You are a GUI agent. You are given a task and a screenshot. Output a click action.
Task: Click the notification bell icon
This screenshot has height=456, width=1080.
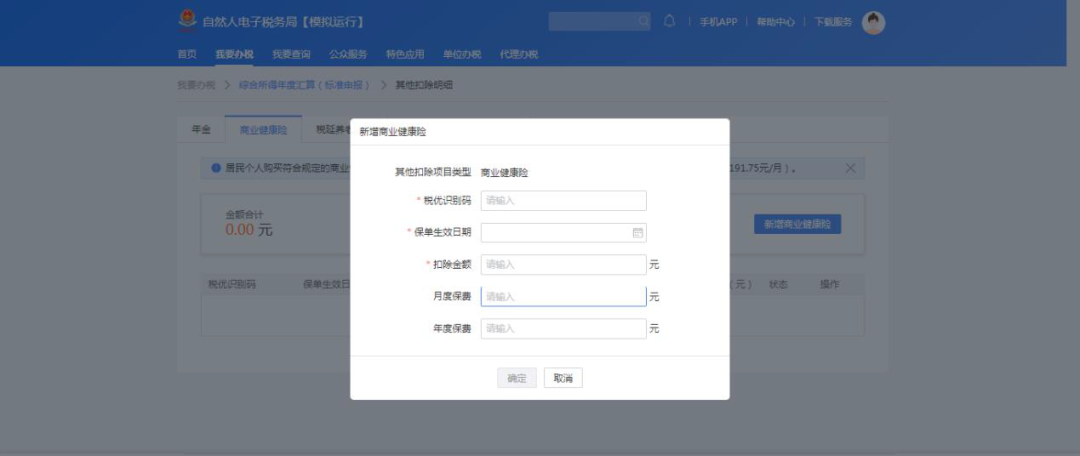click(669, 21)
